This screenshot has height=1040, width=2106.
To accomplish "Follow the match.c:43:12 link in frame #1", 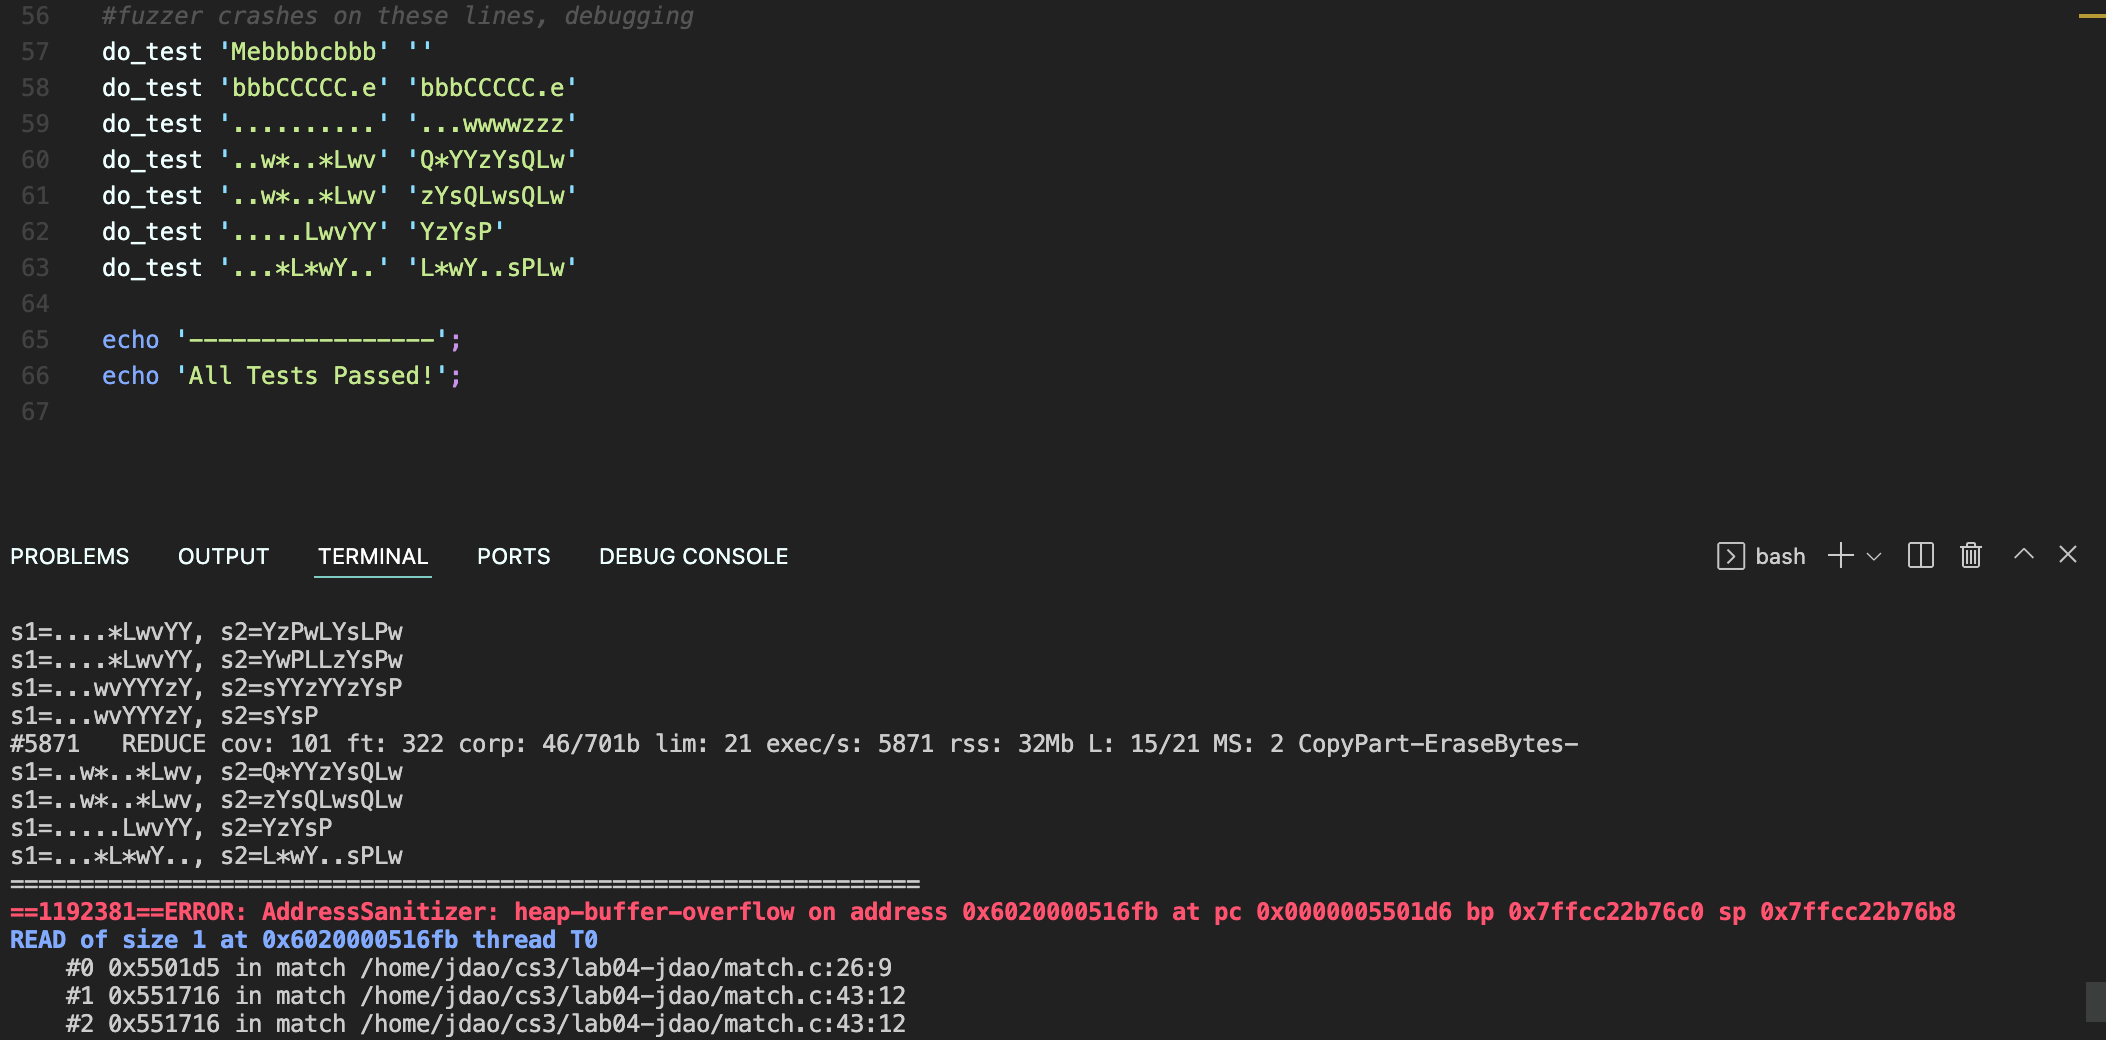I will (633, 996).
